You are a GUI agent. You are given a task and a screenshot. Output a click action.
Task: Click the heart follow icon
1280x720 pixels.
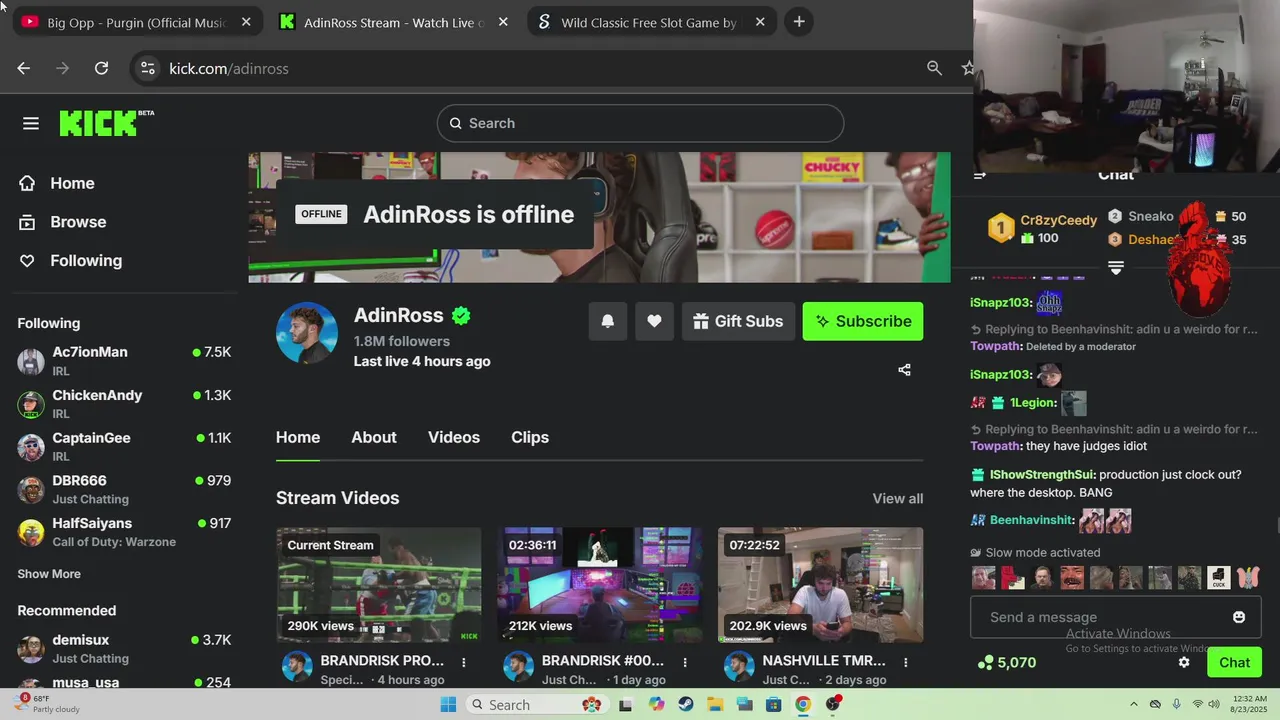(x=654, y=321)
